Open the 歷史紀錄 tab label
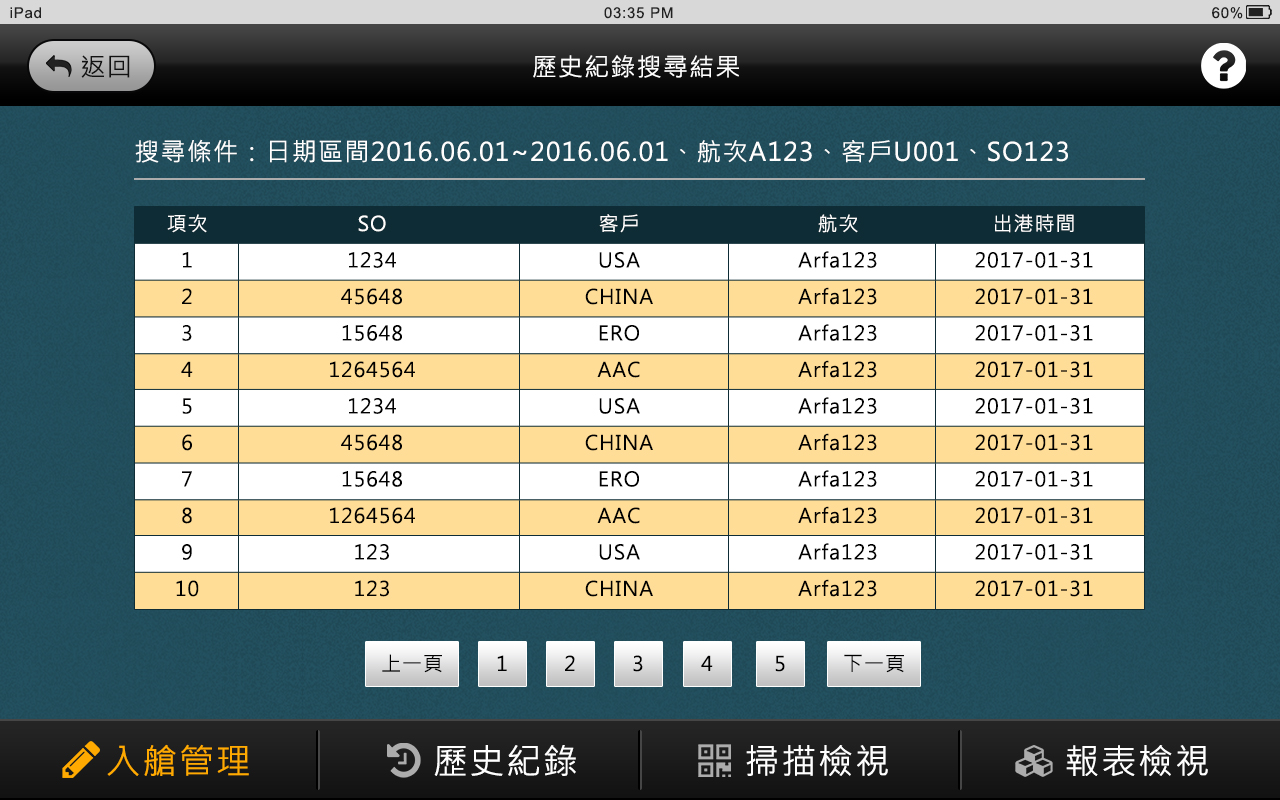1280x800 pixels. pyautogui.click(x=505, y=761)
